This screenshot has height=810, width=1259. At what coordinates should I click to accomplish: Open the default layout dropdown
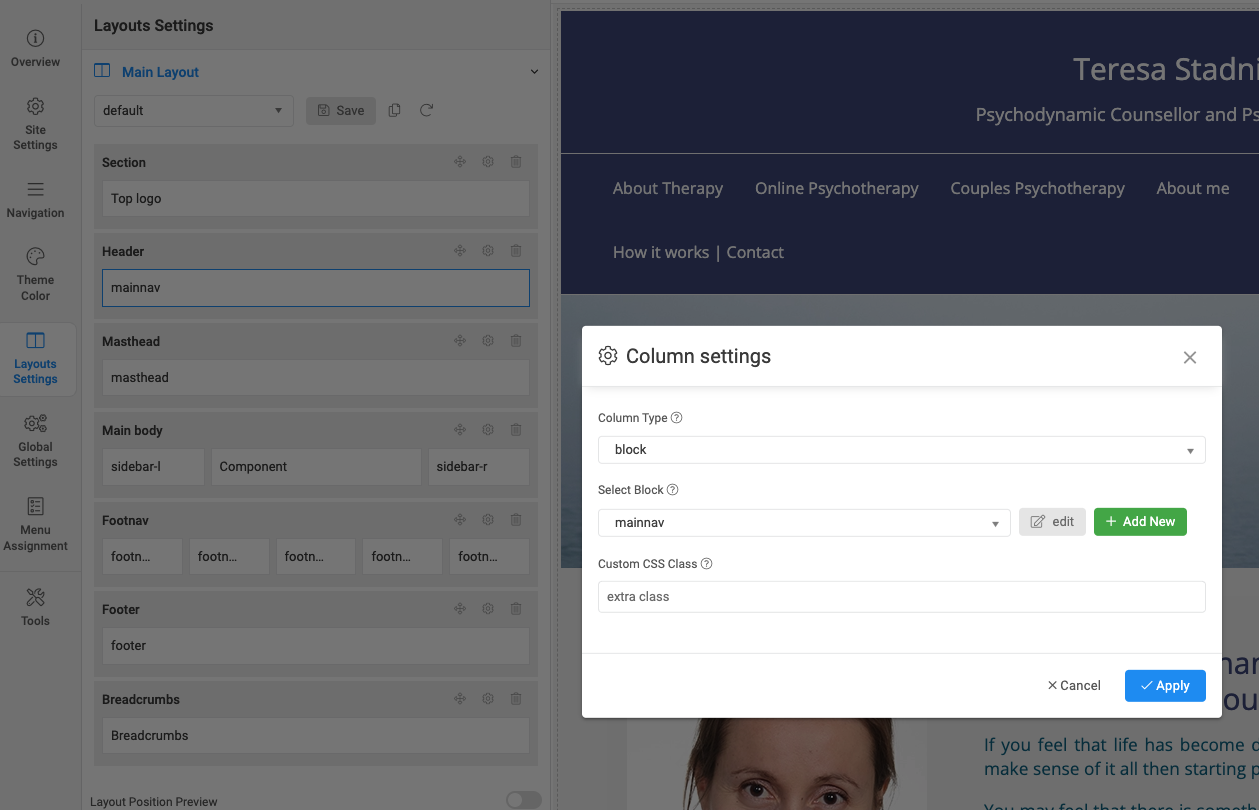[x=193, y=110]
